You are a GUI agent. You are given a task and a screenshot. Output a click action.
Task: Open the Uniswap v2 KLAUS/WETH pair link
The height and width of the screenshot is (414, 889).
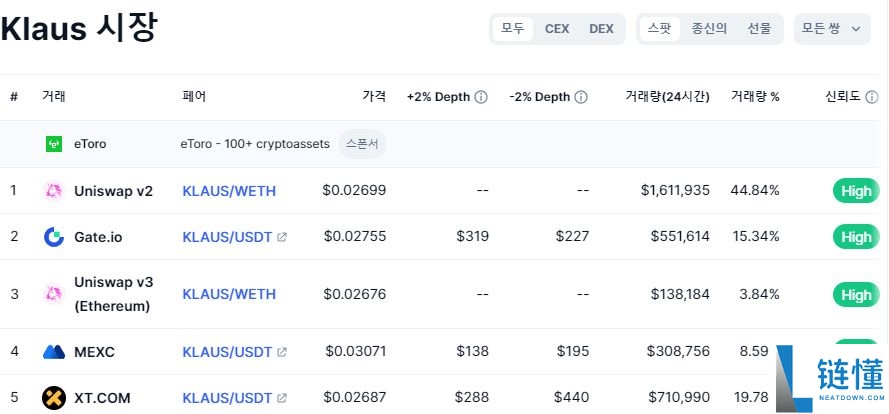(229, 191)
